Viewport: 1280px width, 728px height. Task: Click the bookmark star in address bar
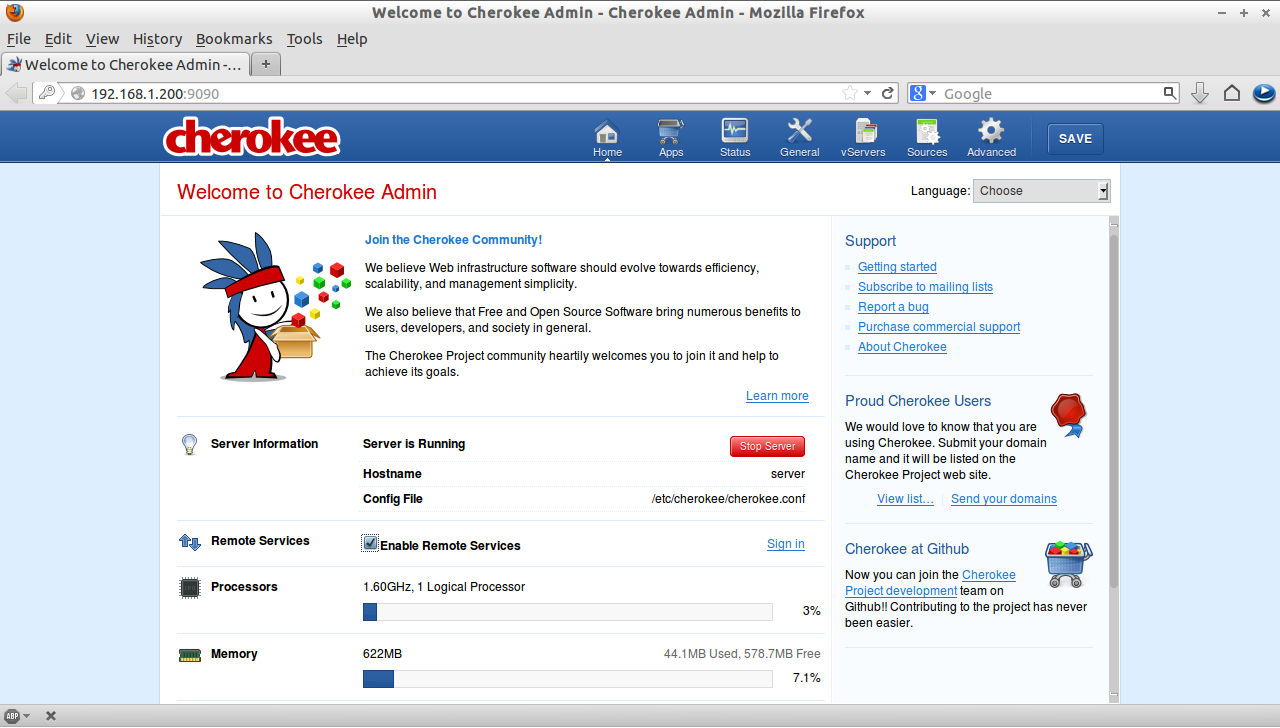pyautogui.click(x=850, y=93)
